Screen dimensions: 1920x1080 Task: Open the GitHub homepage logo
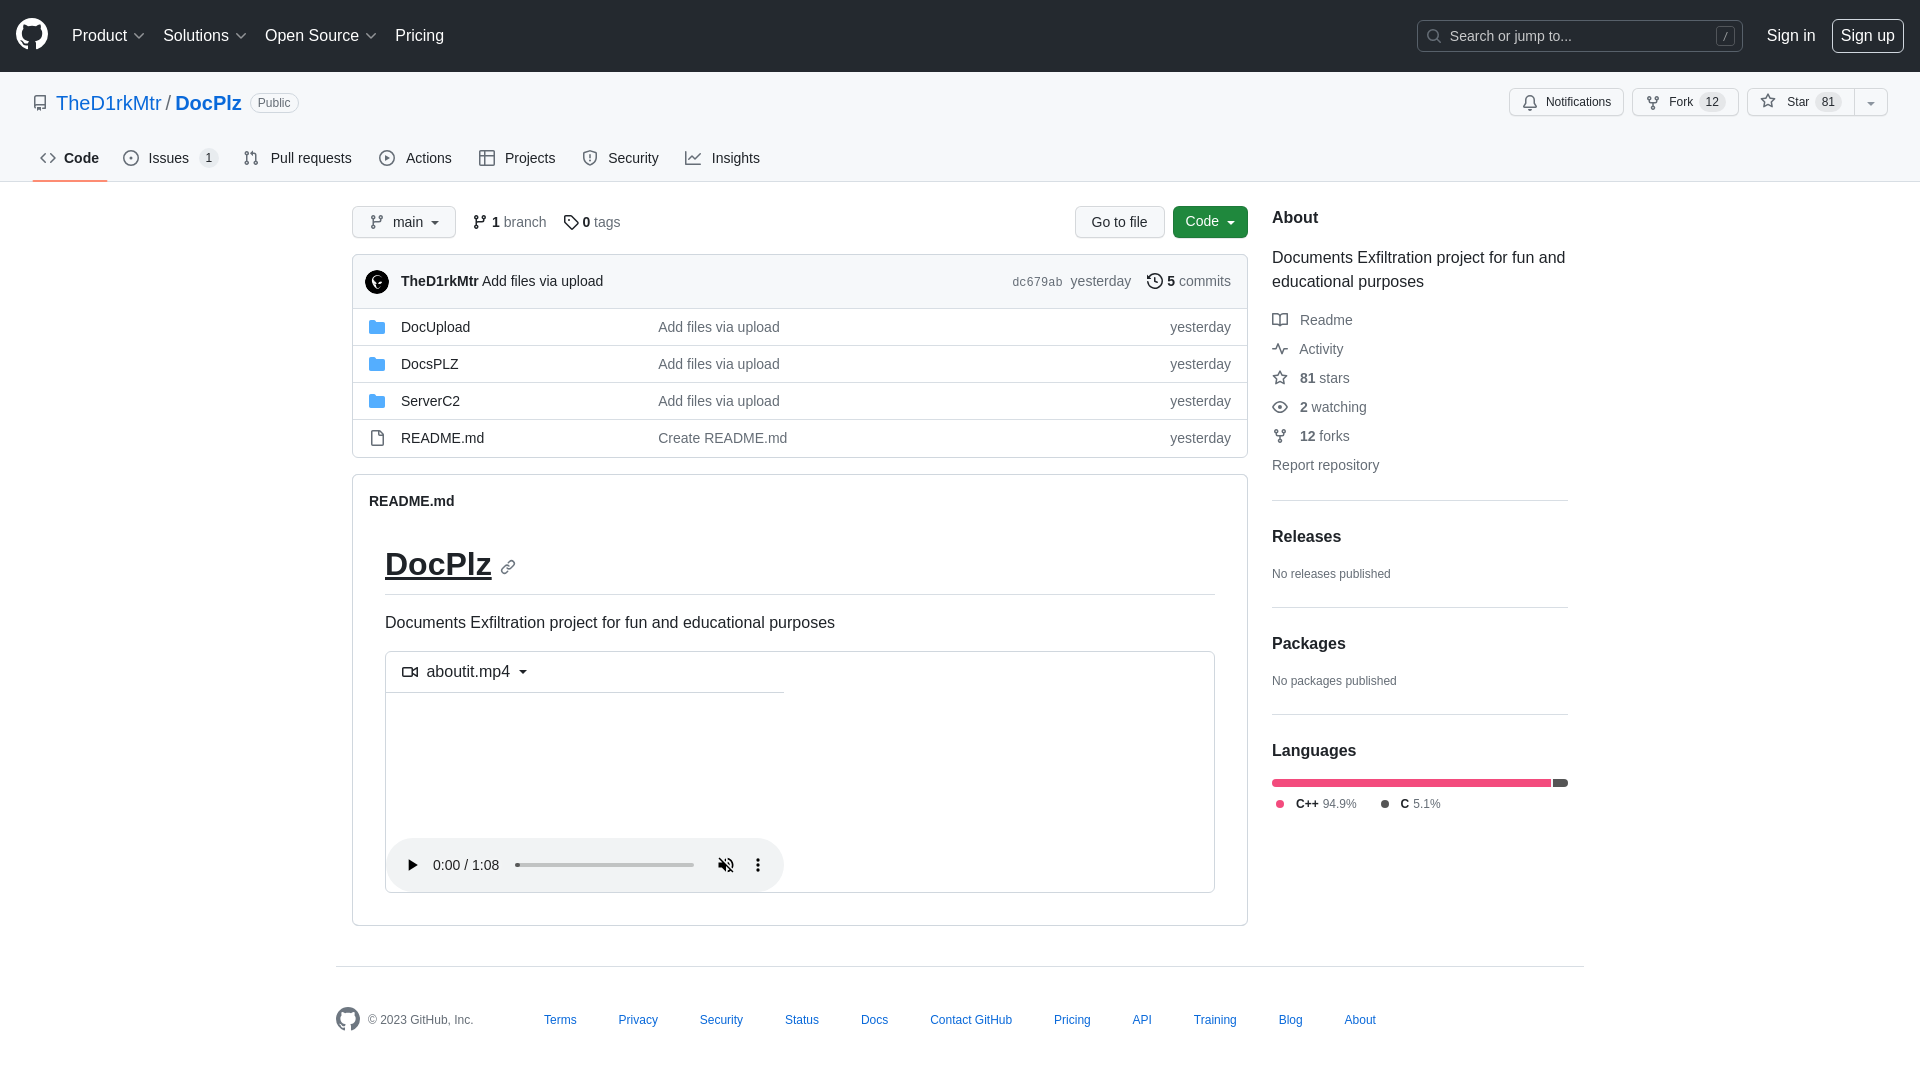coord(32,35)
